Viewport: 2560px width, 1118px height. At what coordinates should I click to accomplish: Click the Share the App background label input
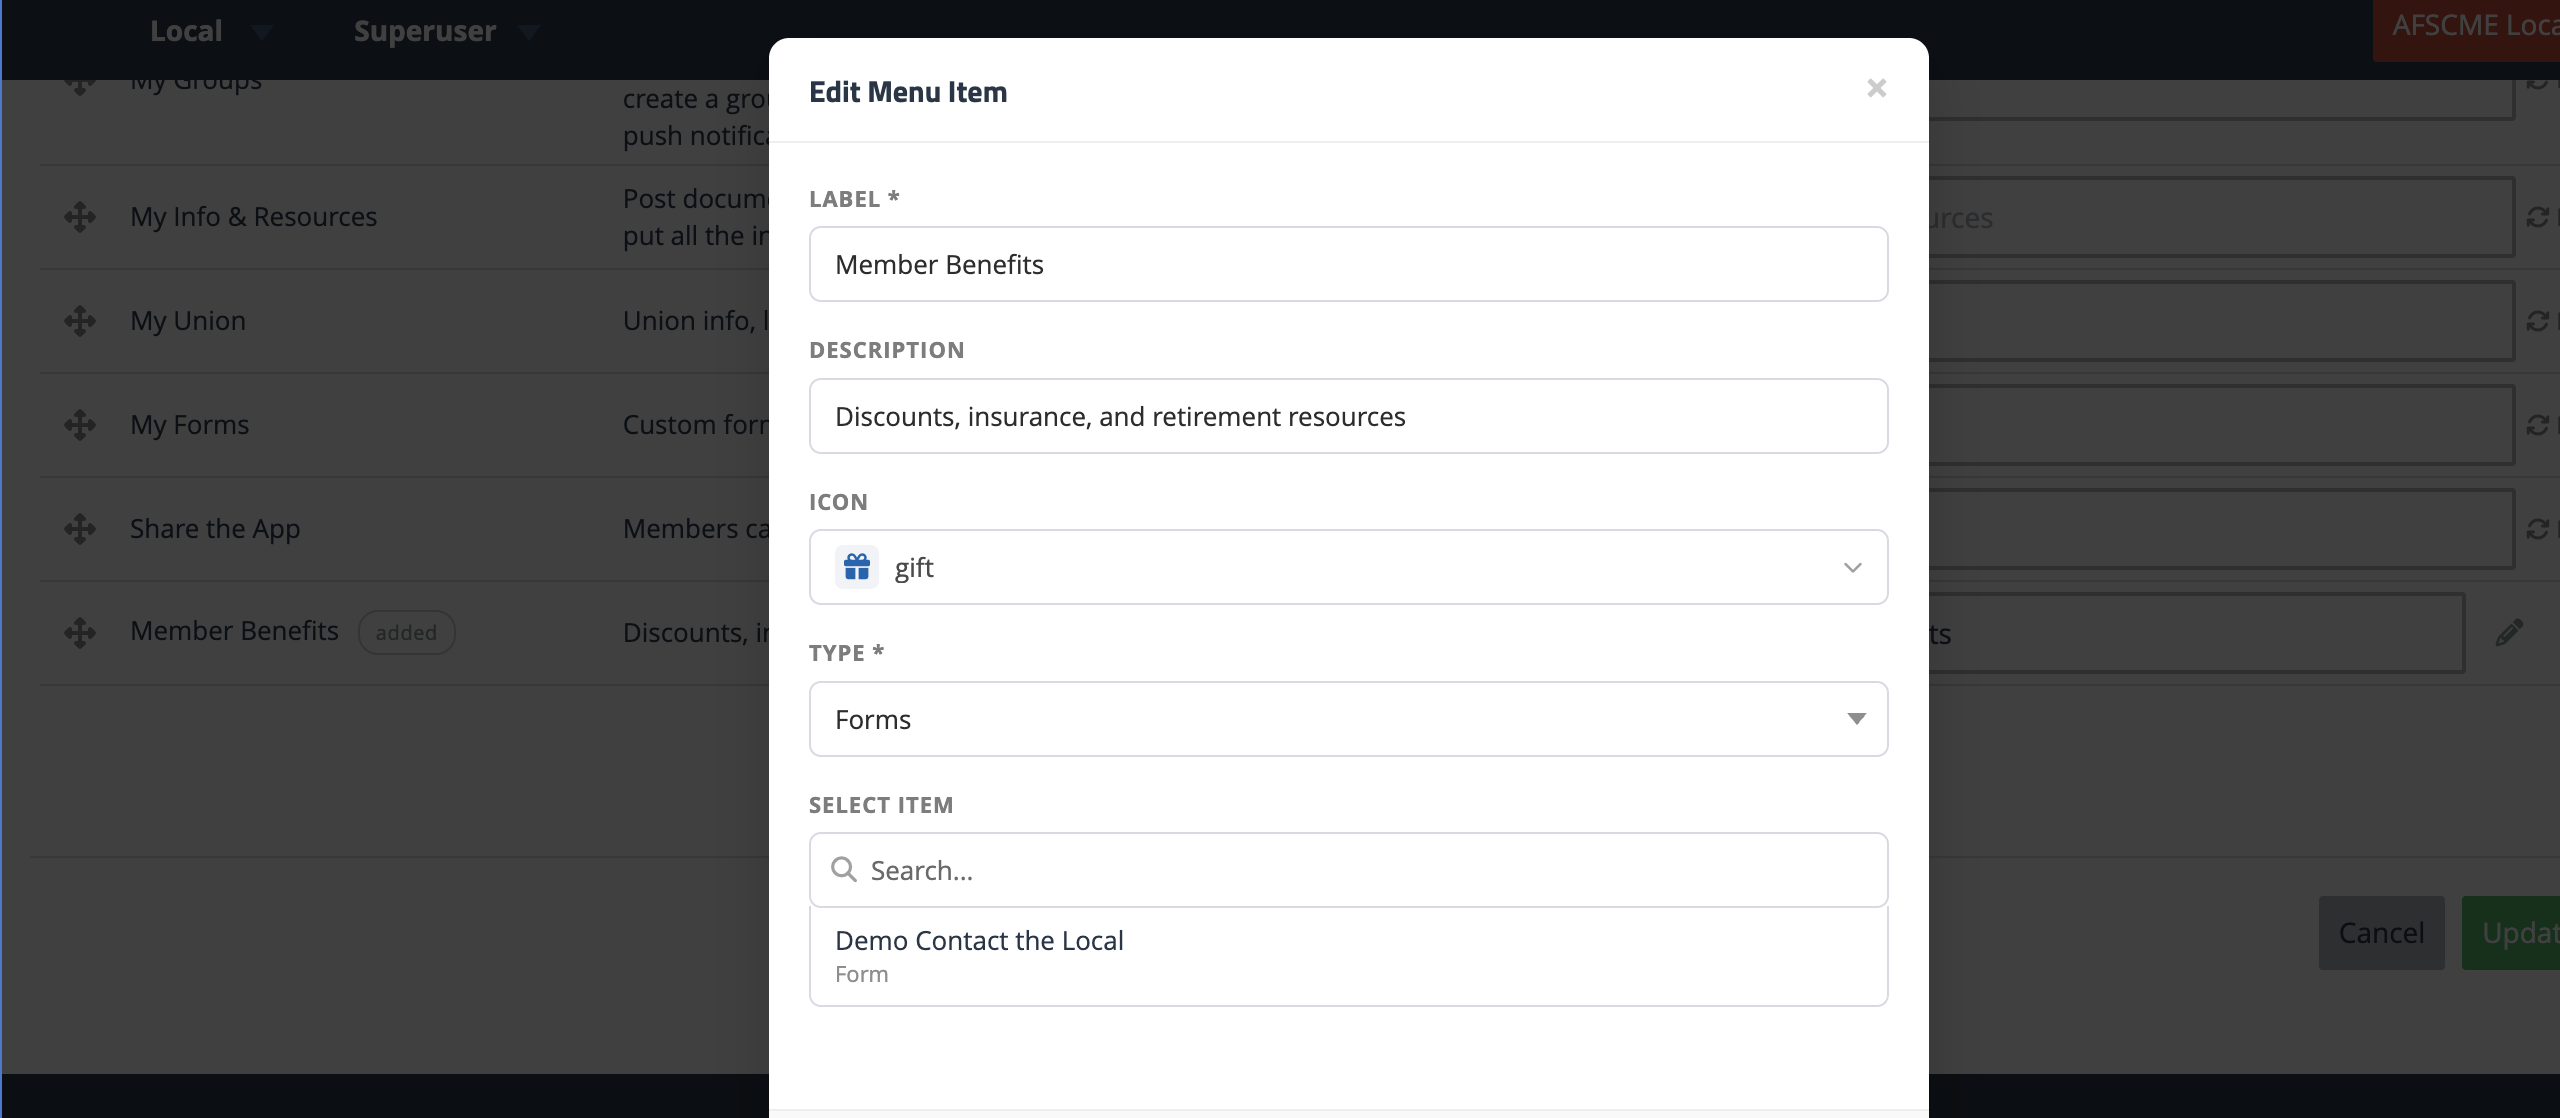tap(2221, 529)
